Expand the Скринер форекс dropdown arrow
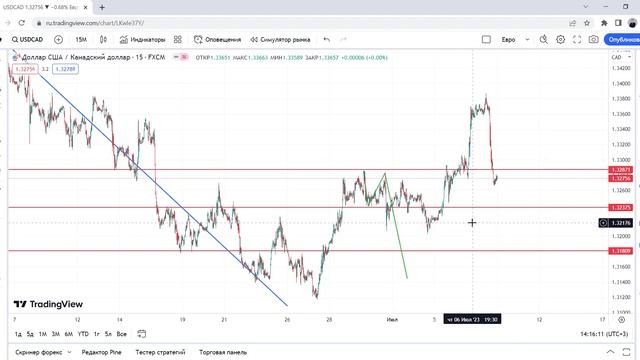 [69, 352]
